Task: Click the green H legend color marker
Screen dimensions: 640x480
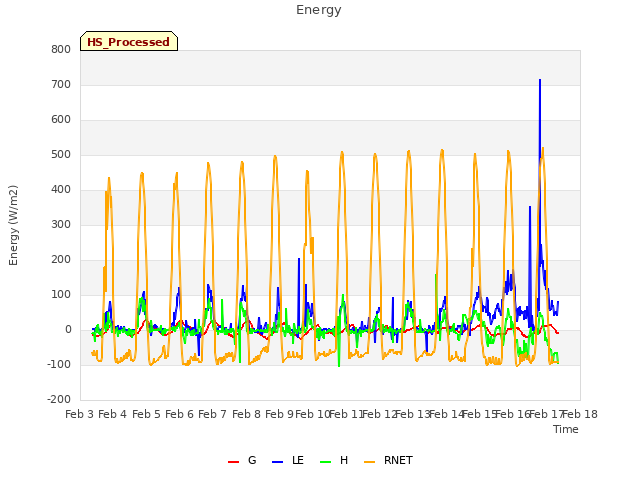Action: (x=325, y=462)
